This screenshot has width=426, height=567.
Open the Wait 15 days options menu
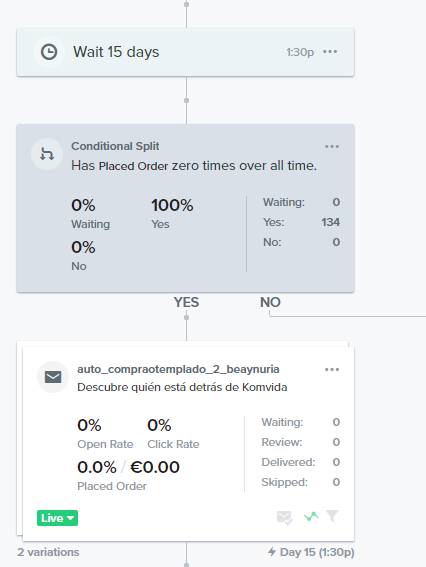point(330,52)
